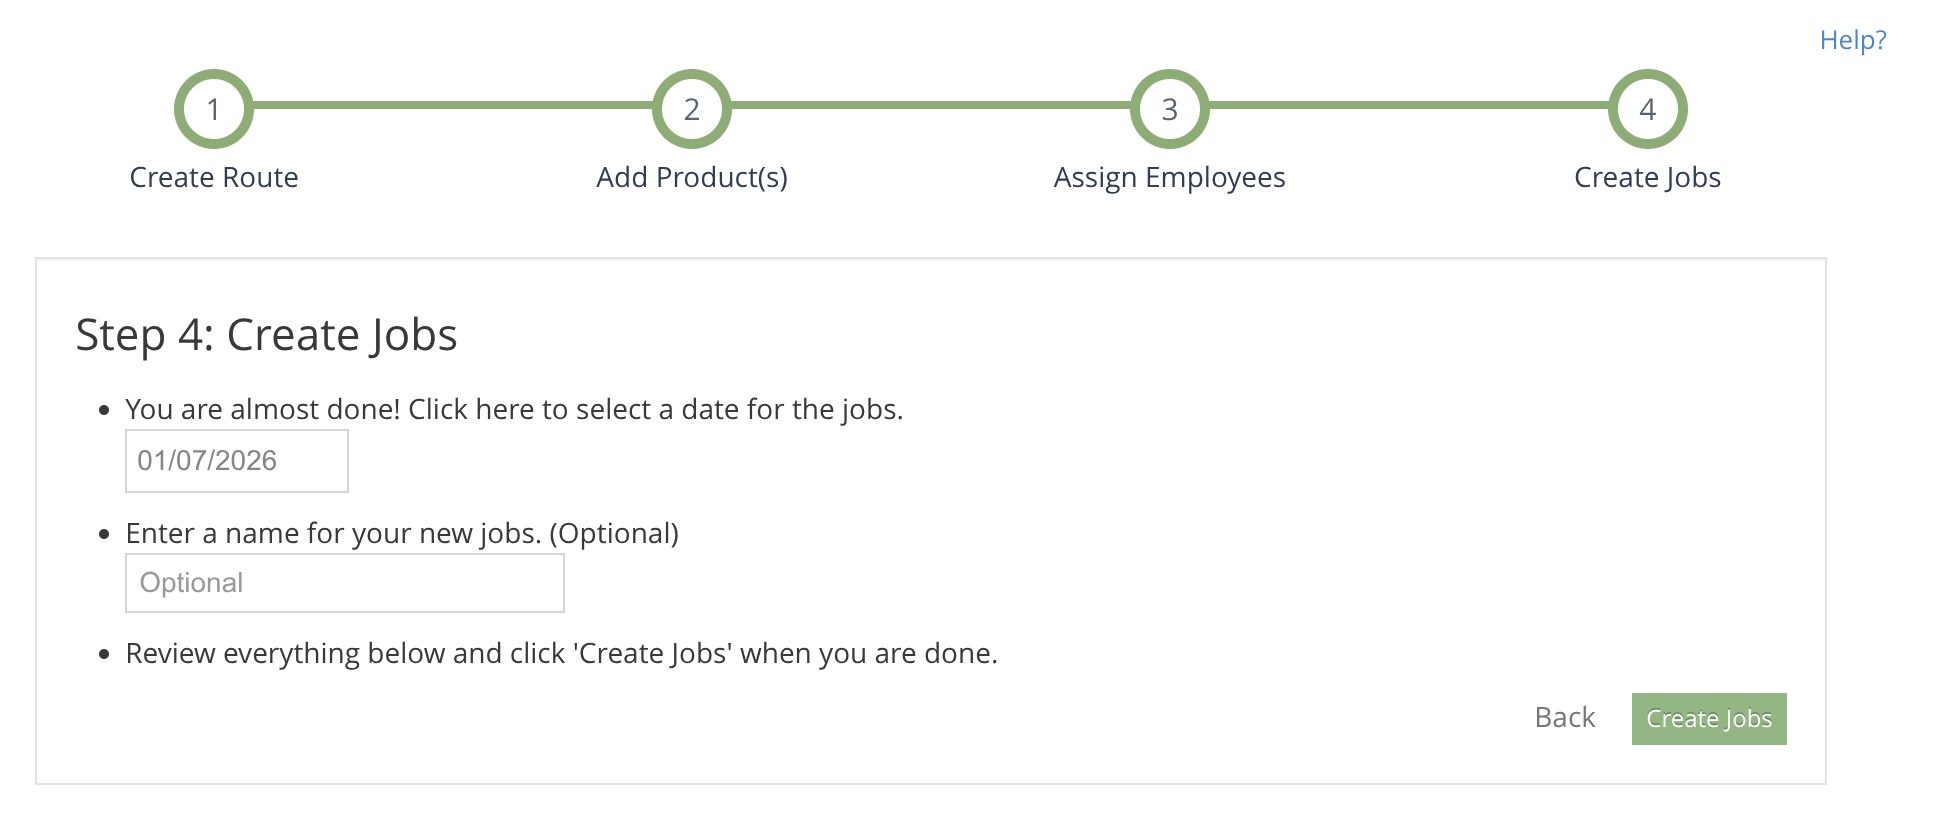This screenshot has height=813, width=1935.
Task: Focus the Optional job name field
Action: pyautogui.click(x=344, y=583)
